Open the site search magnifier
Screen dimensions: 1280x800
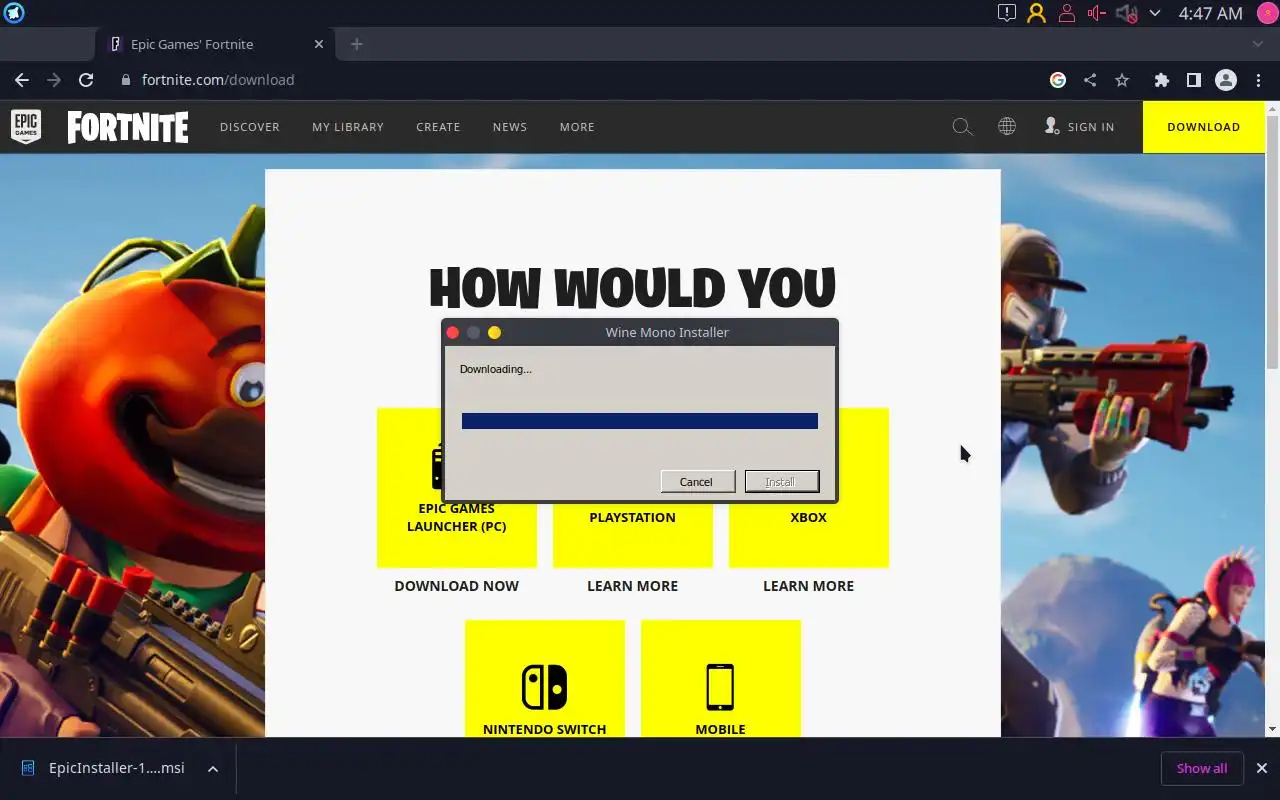click(x=962, y=127)
